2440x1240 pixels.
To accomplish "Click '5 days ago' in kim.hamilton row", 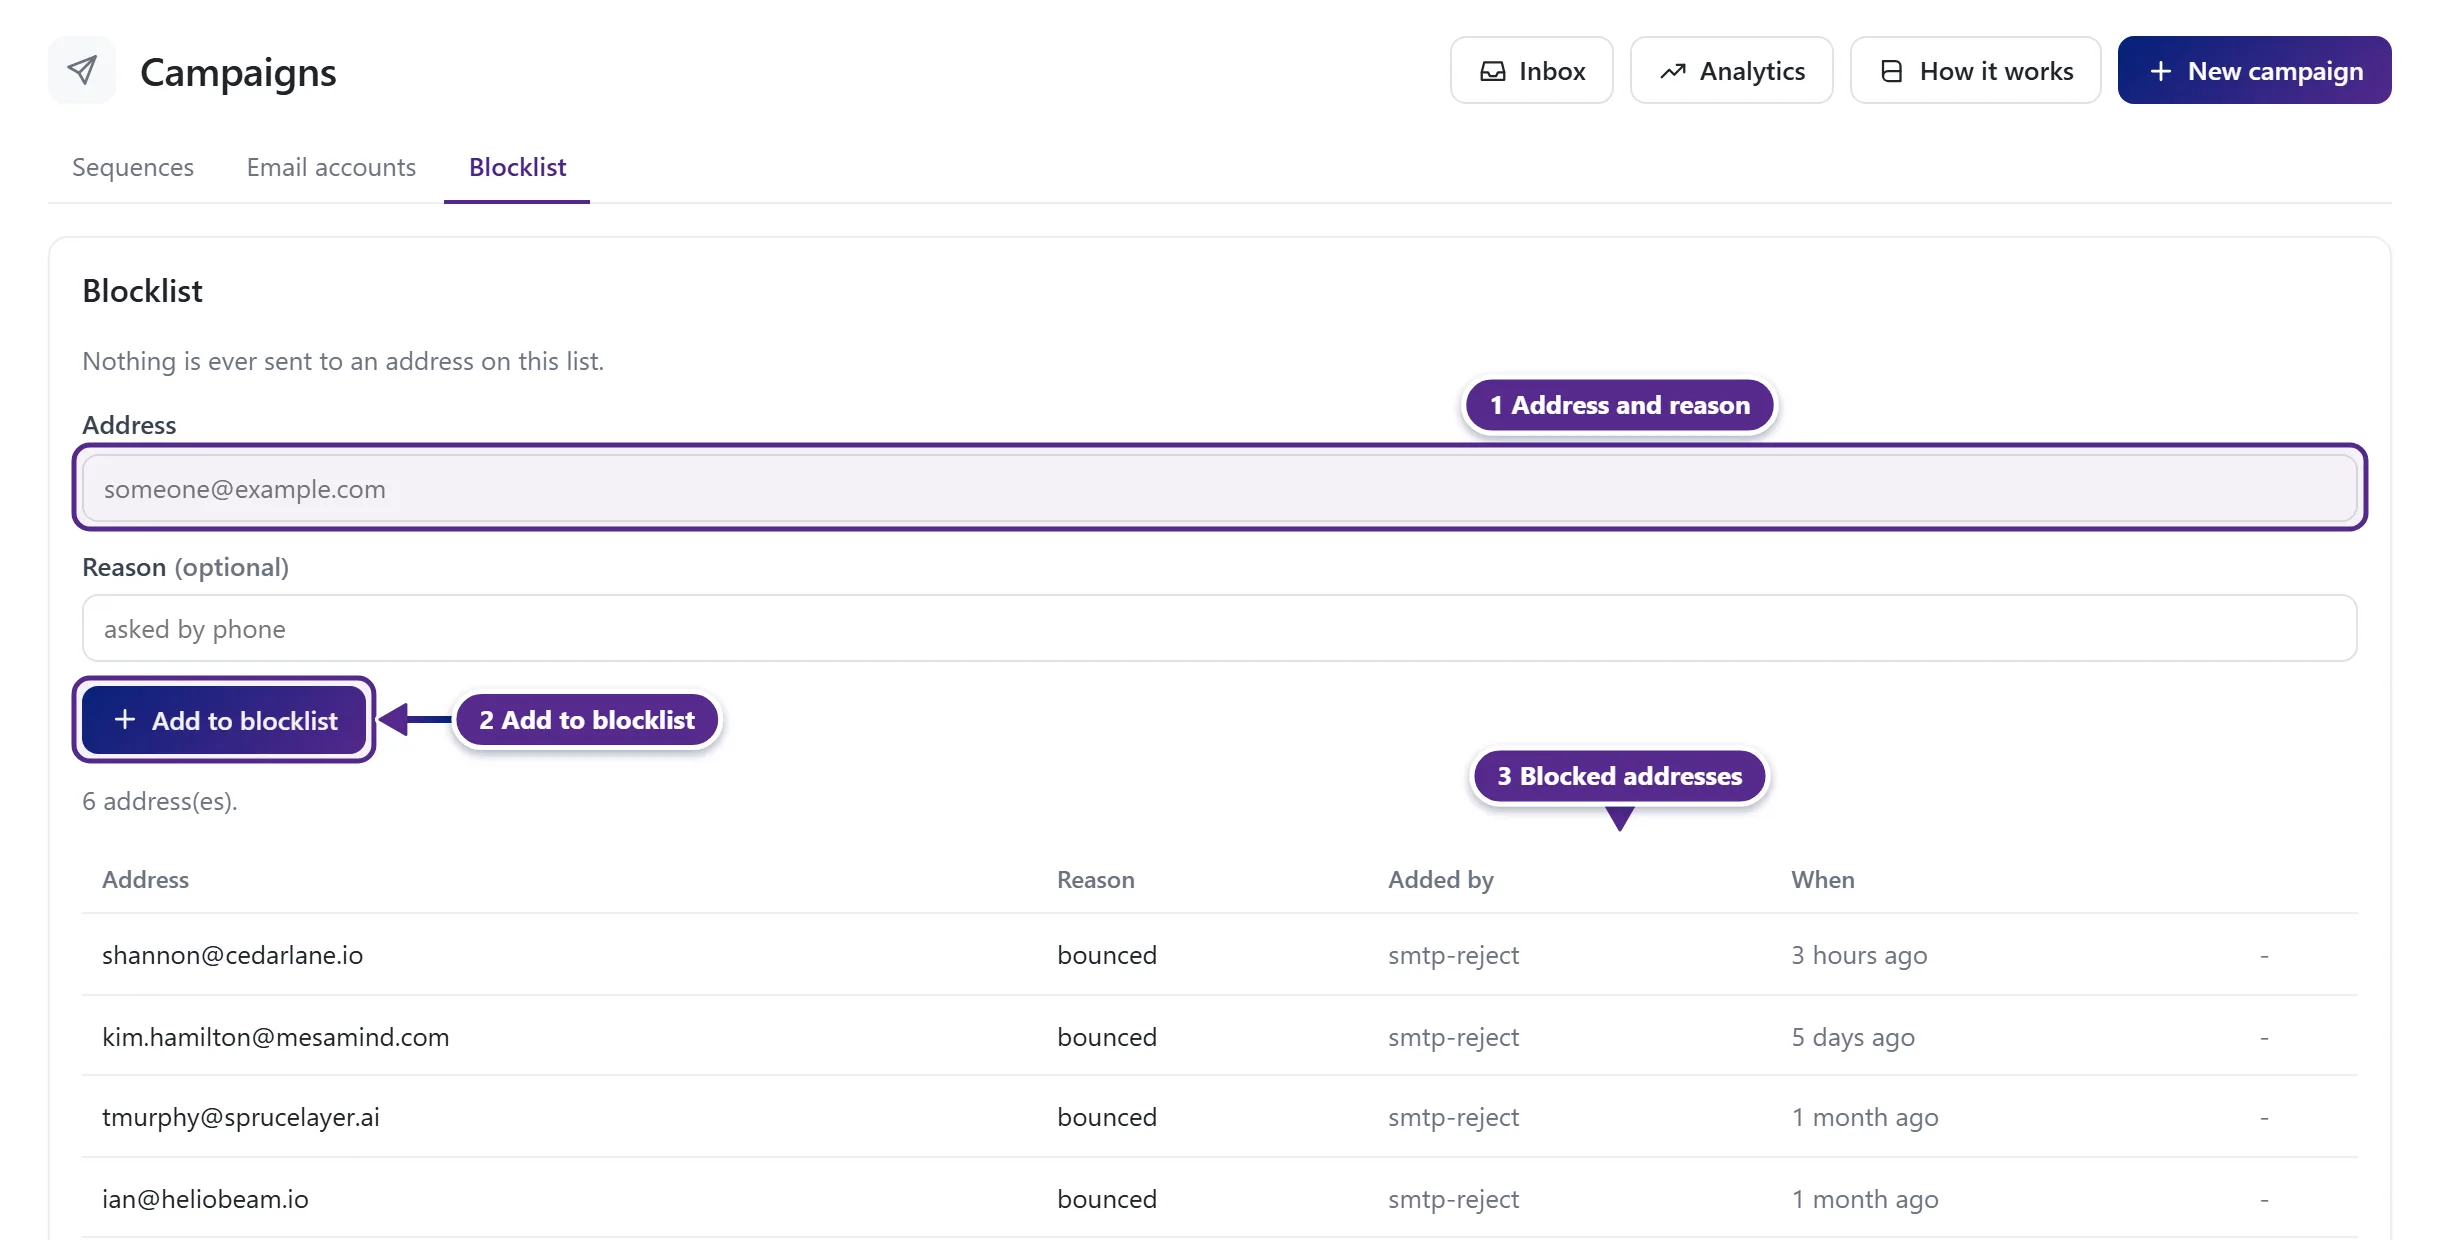I will pyautogui.click(x=1852, y=1037).
